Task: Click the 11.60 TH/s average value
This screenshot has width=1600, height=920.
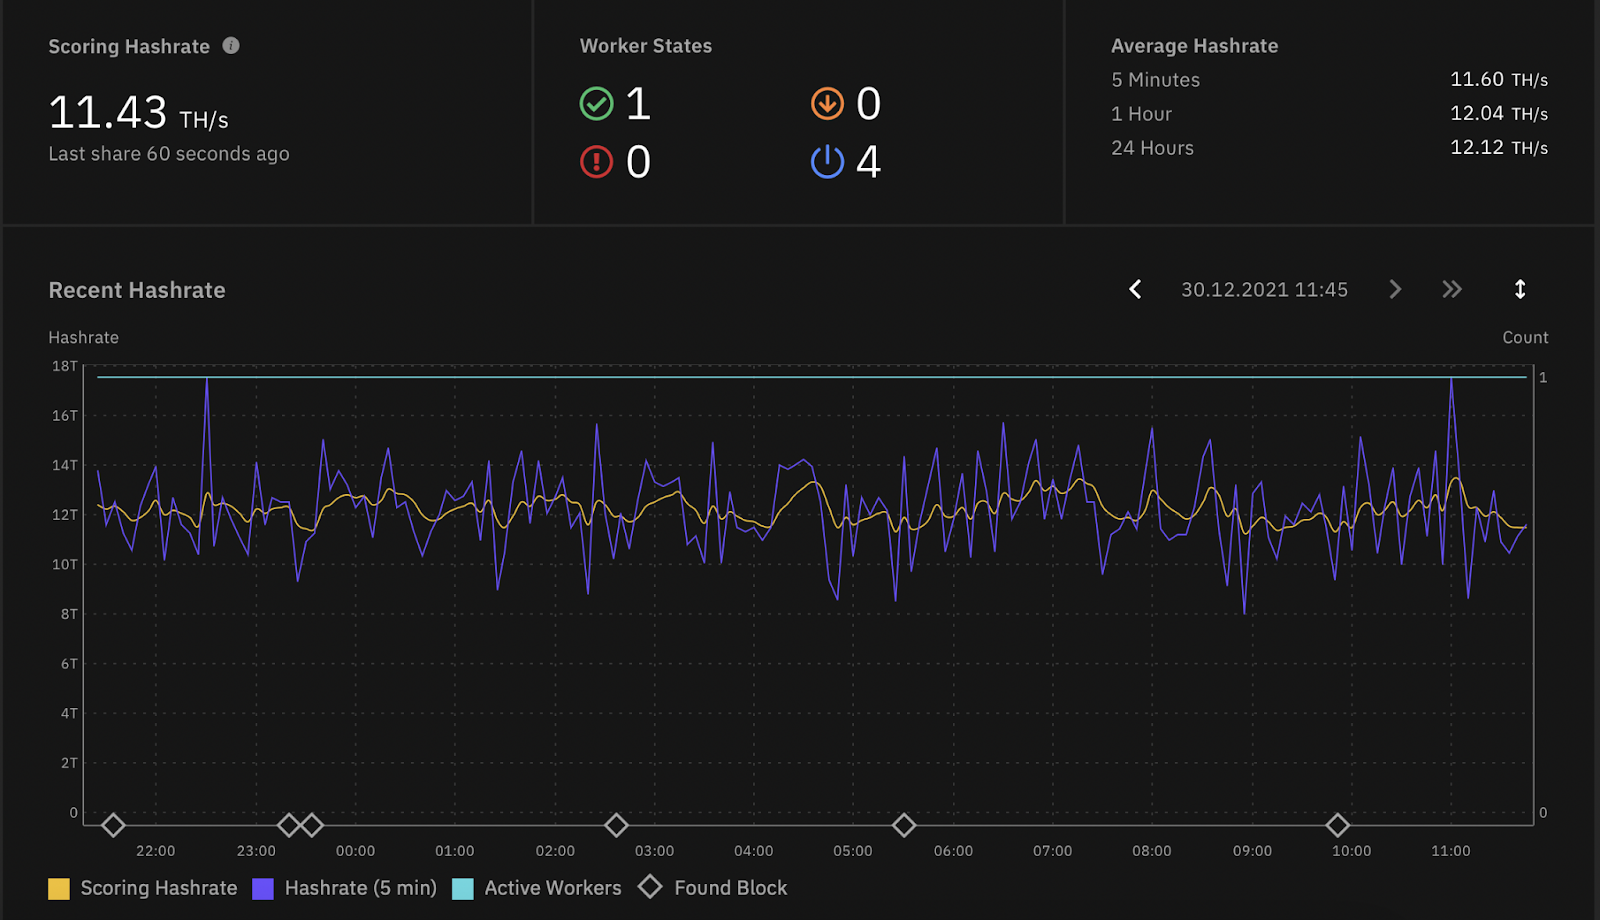Action: point(1499,80)
